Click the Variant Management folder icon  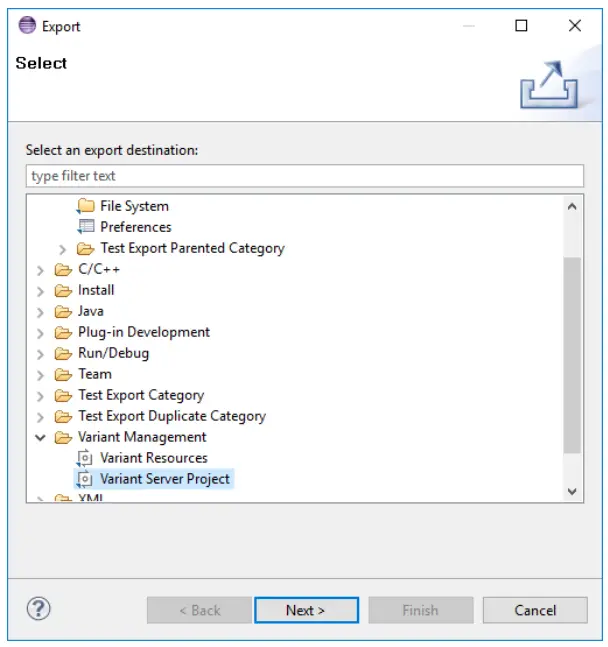pos(64,437)
